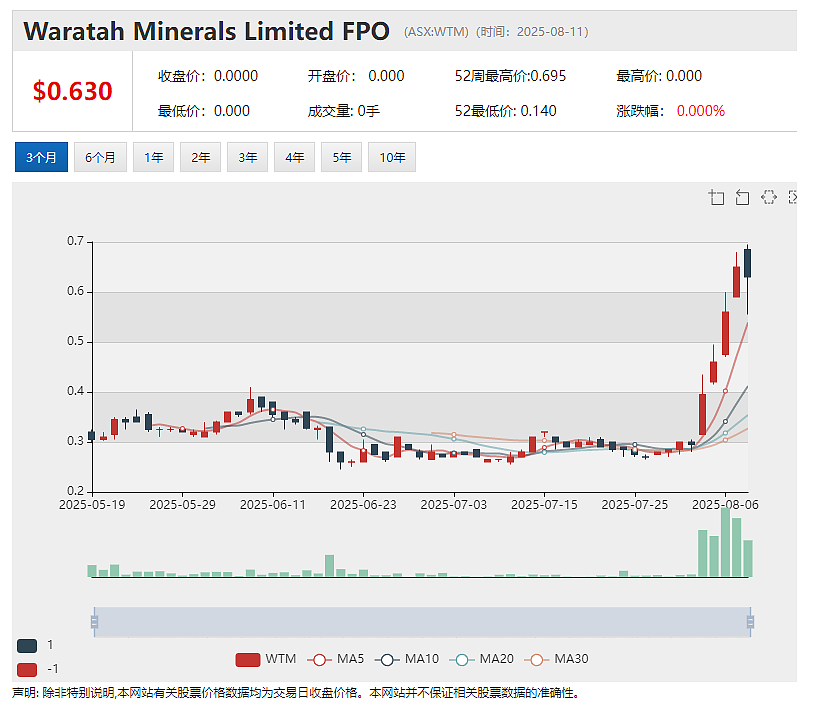This screenshot has height=714, width=816.
Task: Click the 涨跌幅 0.000% value
Action: (x=700, y=111)
